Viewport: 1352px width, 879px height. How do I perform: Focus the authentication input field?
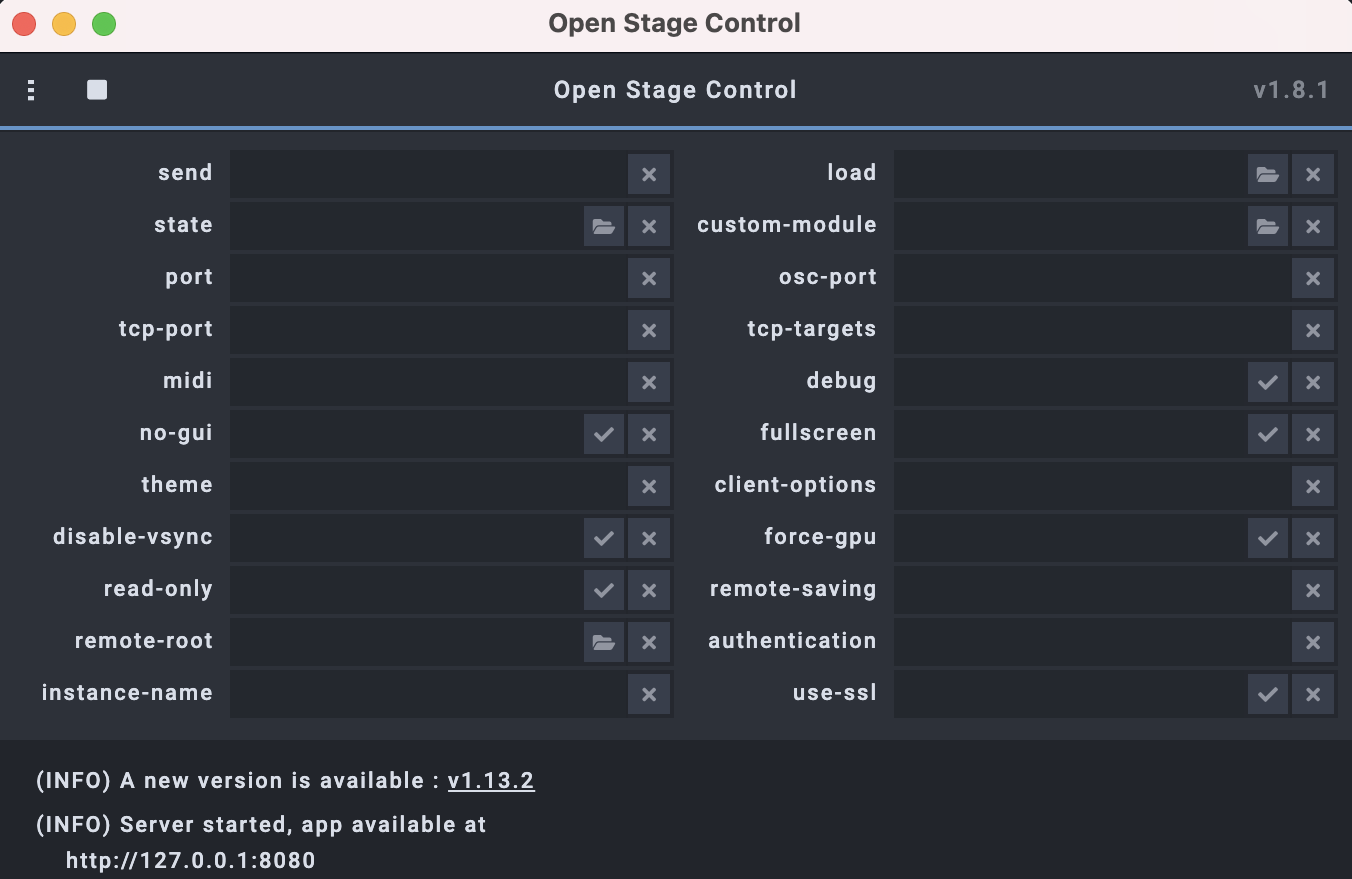coord(1092,642)
